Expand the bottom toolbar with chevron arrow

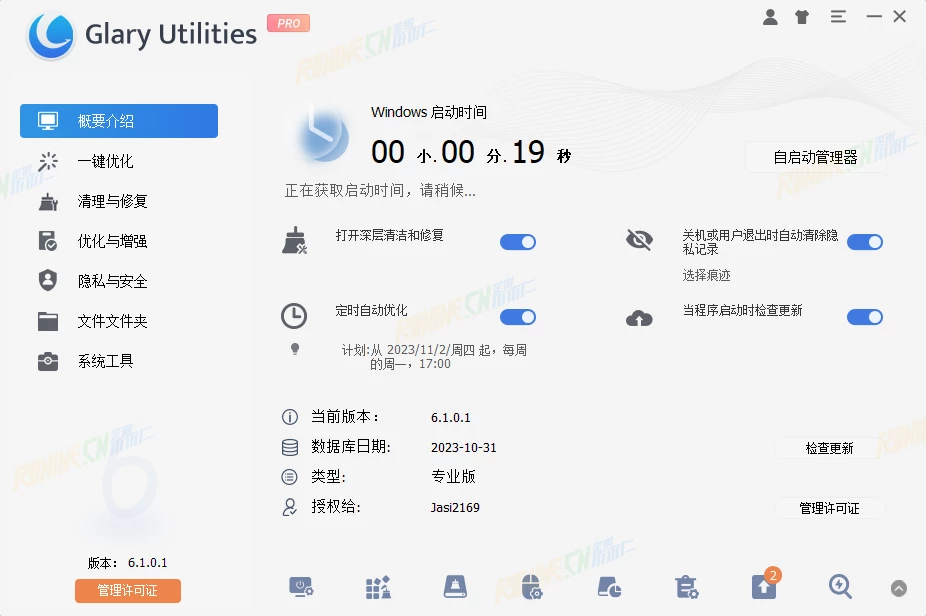899,588
